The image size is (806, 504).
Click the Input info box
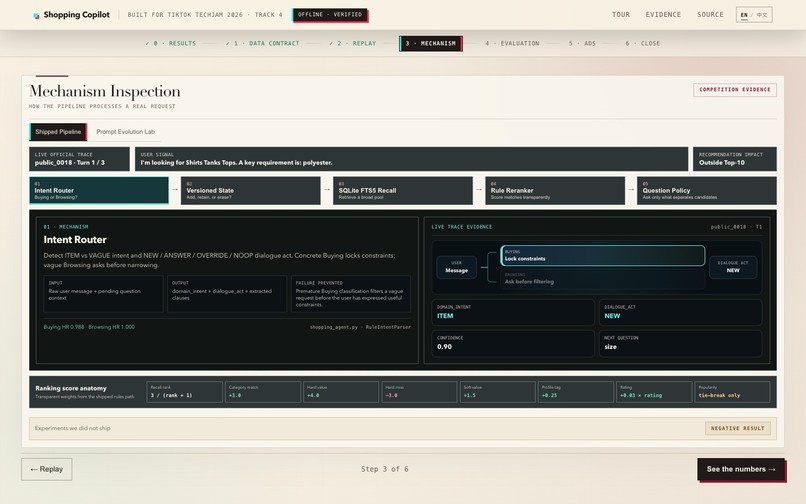pos(103,294)
